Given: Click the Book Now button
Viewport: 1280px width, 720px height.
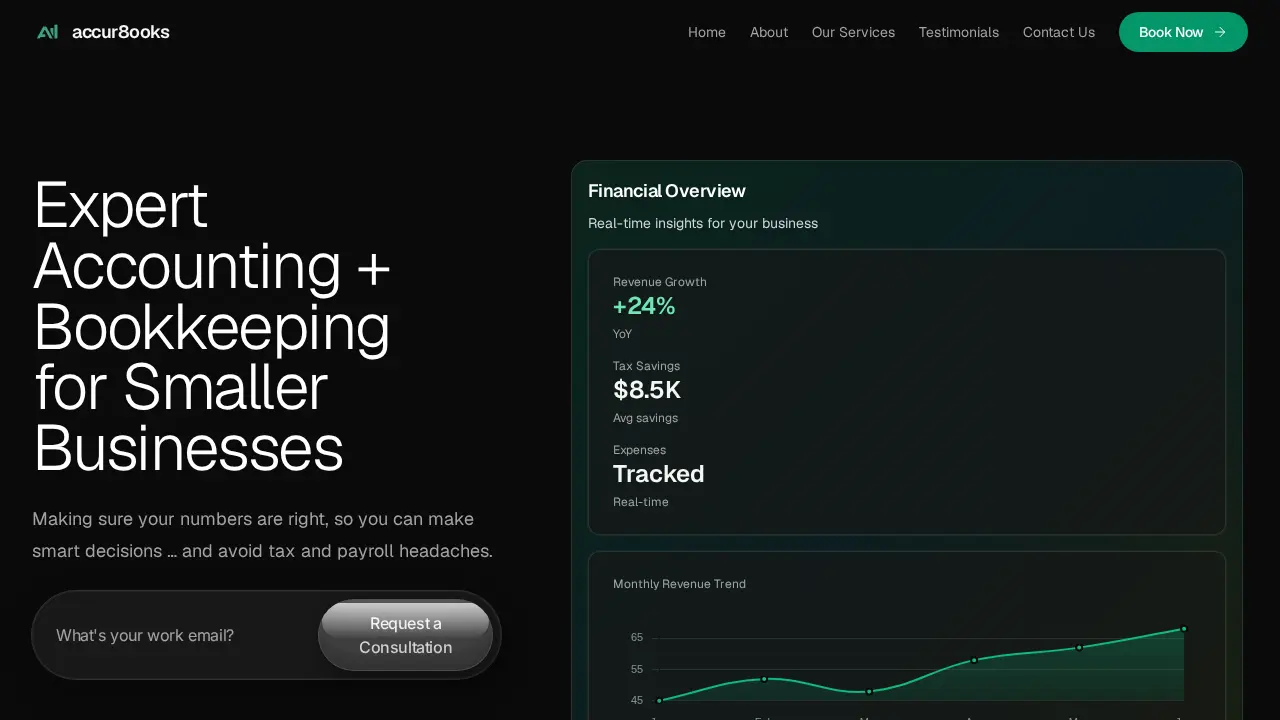Looking at the screenshot, I should (x=1183, y=32).
